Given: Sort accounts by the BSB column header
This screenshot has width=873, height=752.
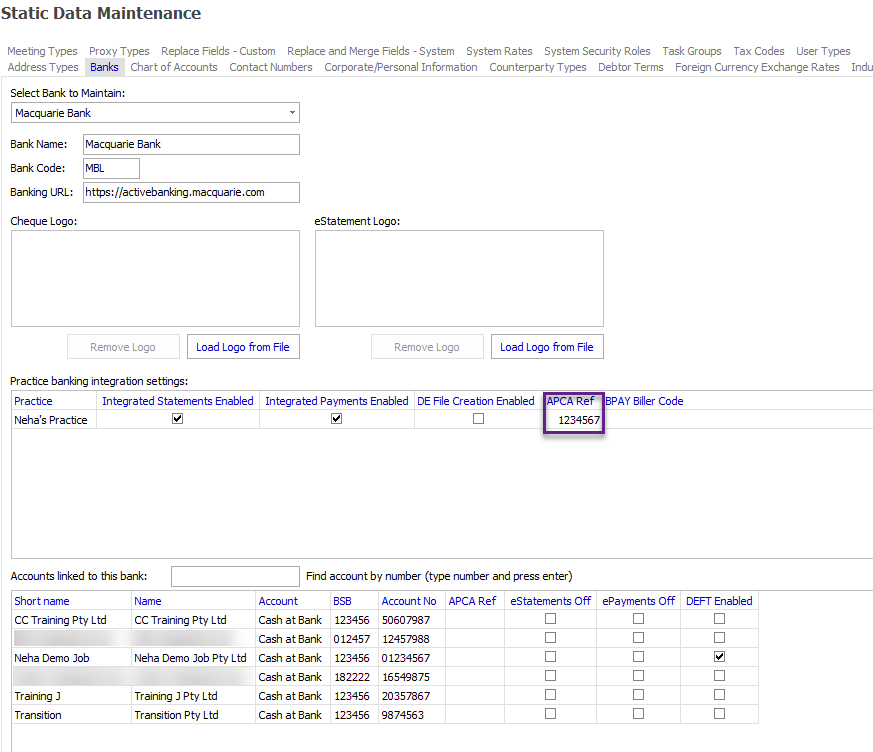Looking at the screenshot, I should point(343,601).
